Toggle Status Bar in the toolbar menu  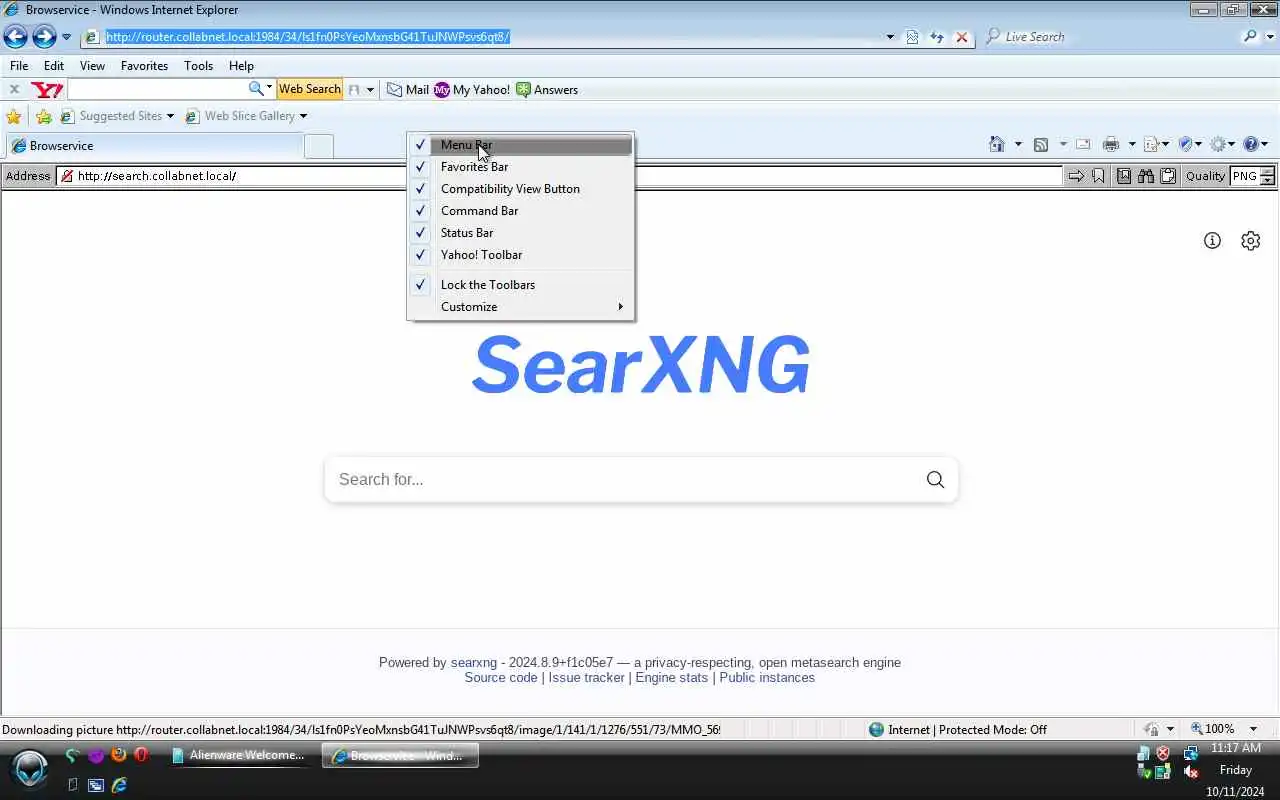tap(520, 233)
